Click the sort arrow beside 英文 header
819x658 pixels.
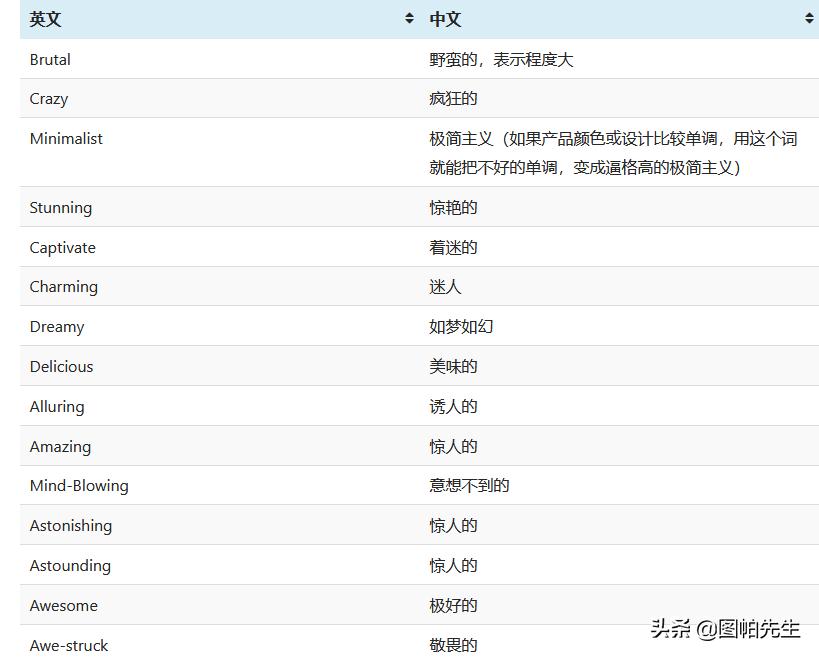pos(409,17)
